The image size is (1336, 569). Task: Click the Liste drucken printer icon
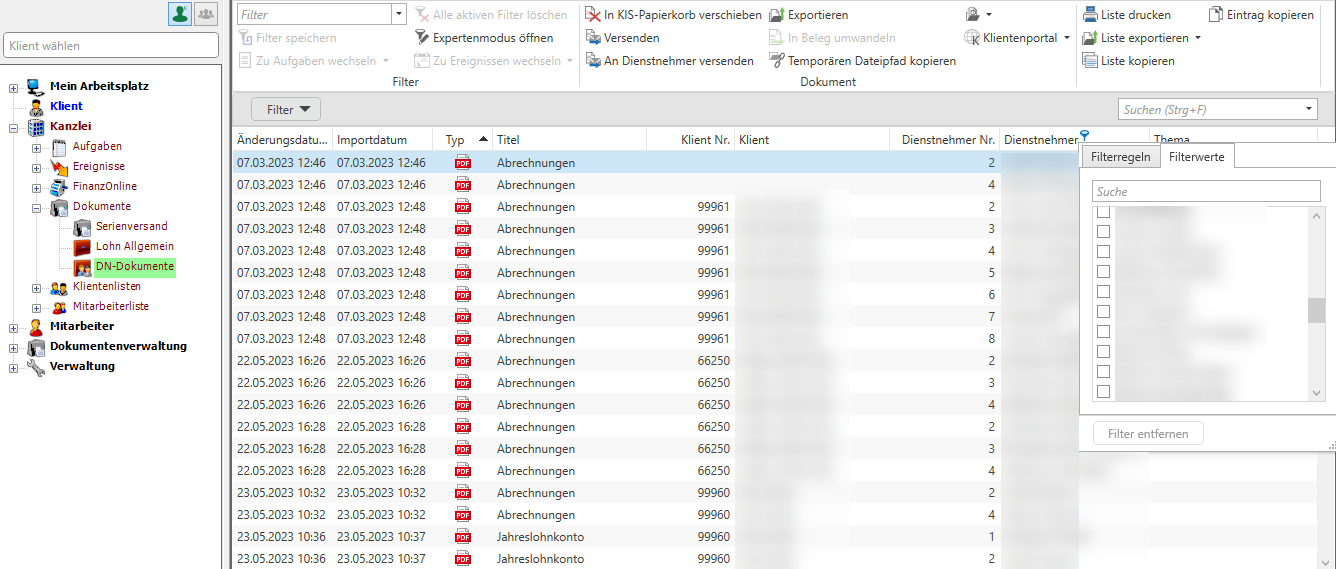tap(1090, 15)
